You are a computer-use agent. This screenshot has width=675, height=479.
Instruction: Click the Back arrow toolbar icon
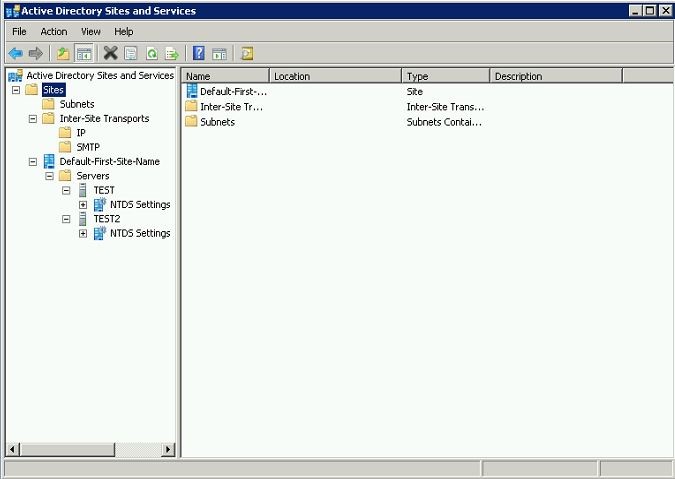[15, 53]
